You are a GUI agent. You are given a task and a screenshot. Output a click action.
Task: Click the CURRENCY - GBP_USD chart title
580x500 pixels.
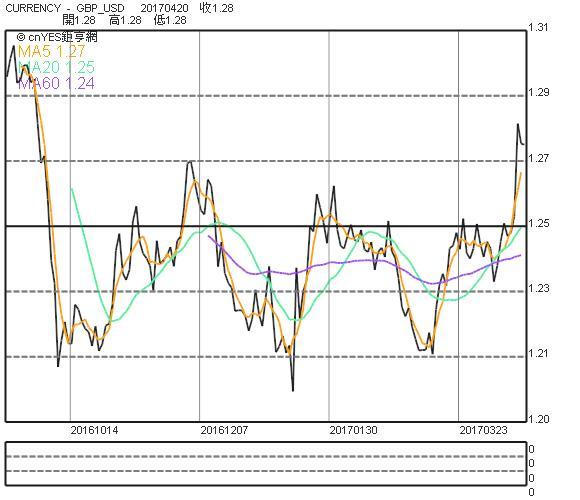tap(65, 8)
